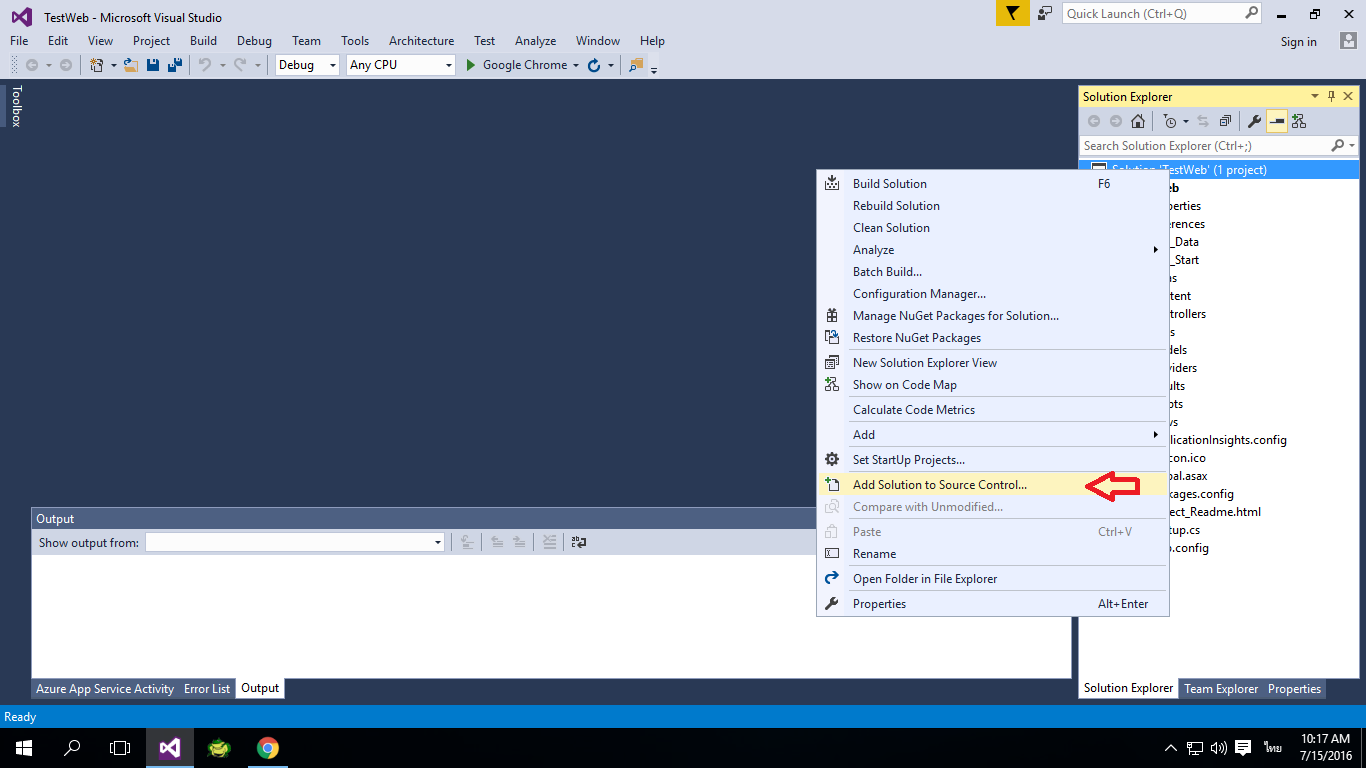Select Solution 'TestWeb' node in tree

1219,170
